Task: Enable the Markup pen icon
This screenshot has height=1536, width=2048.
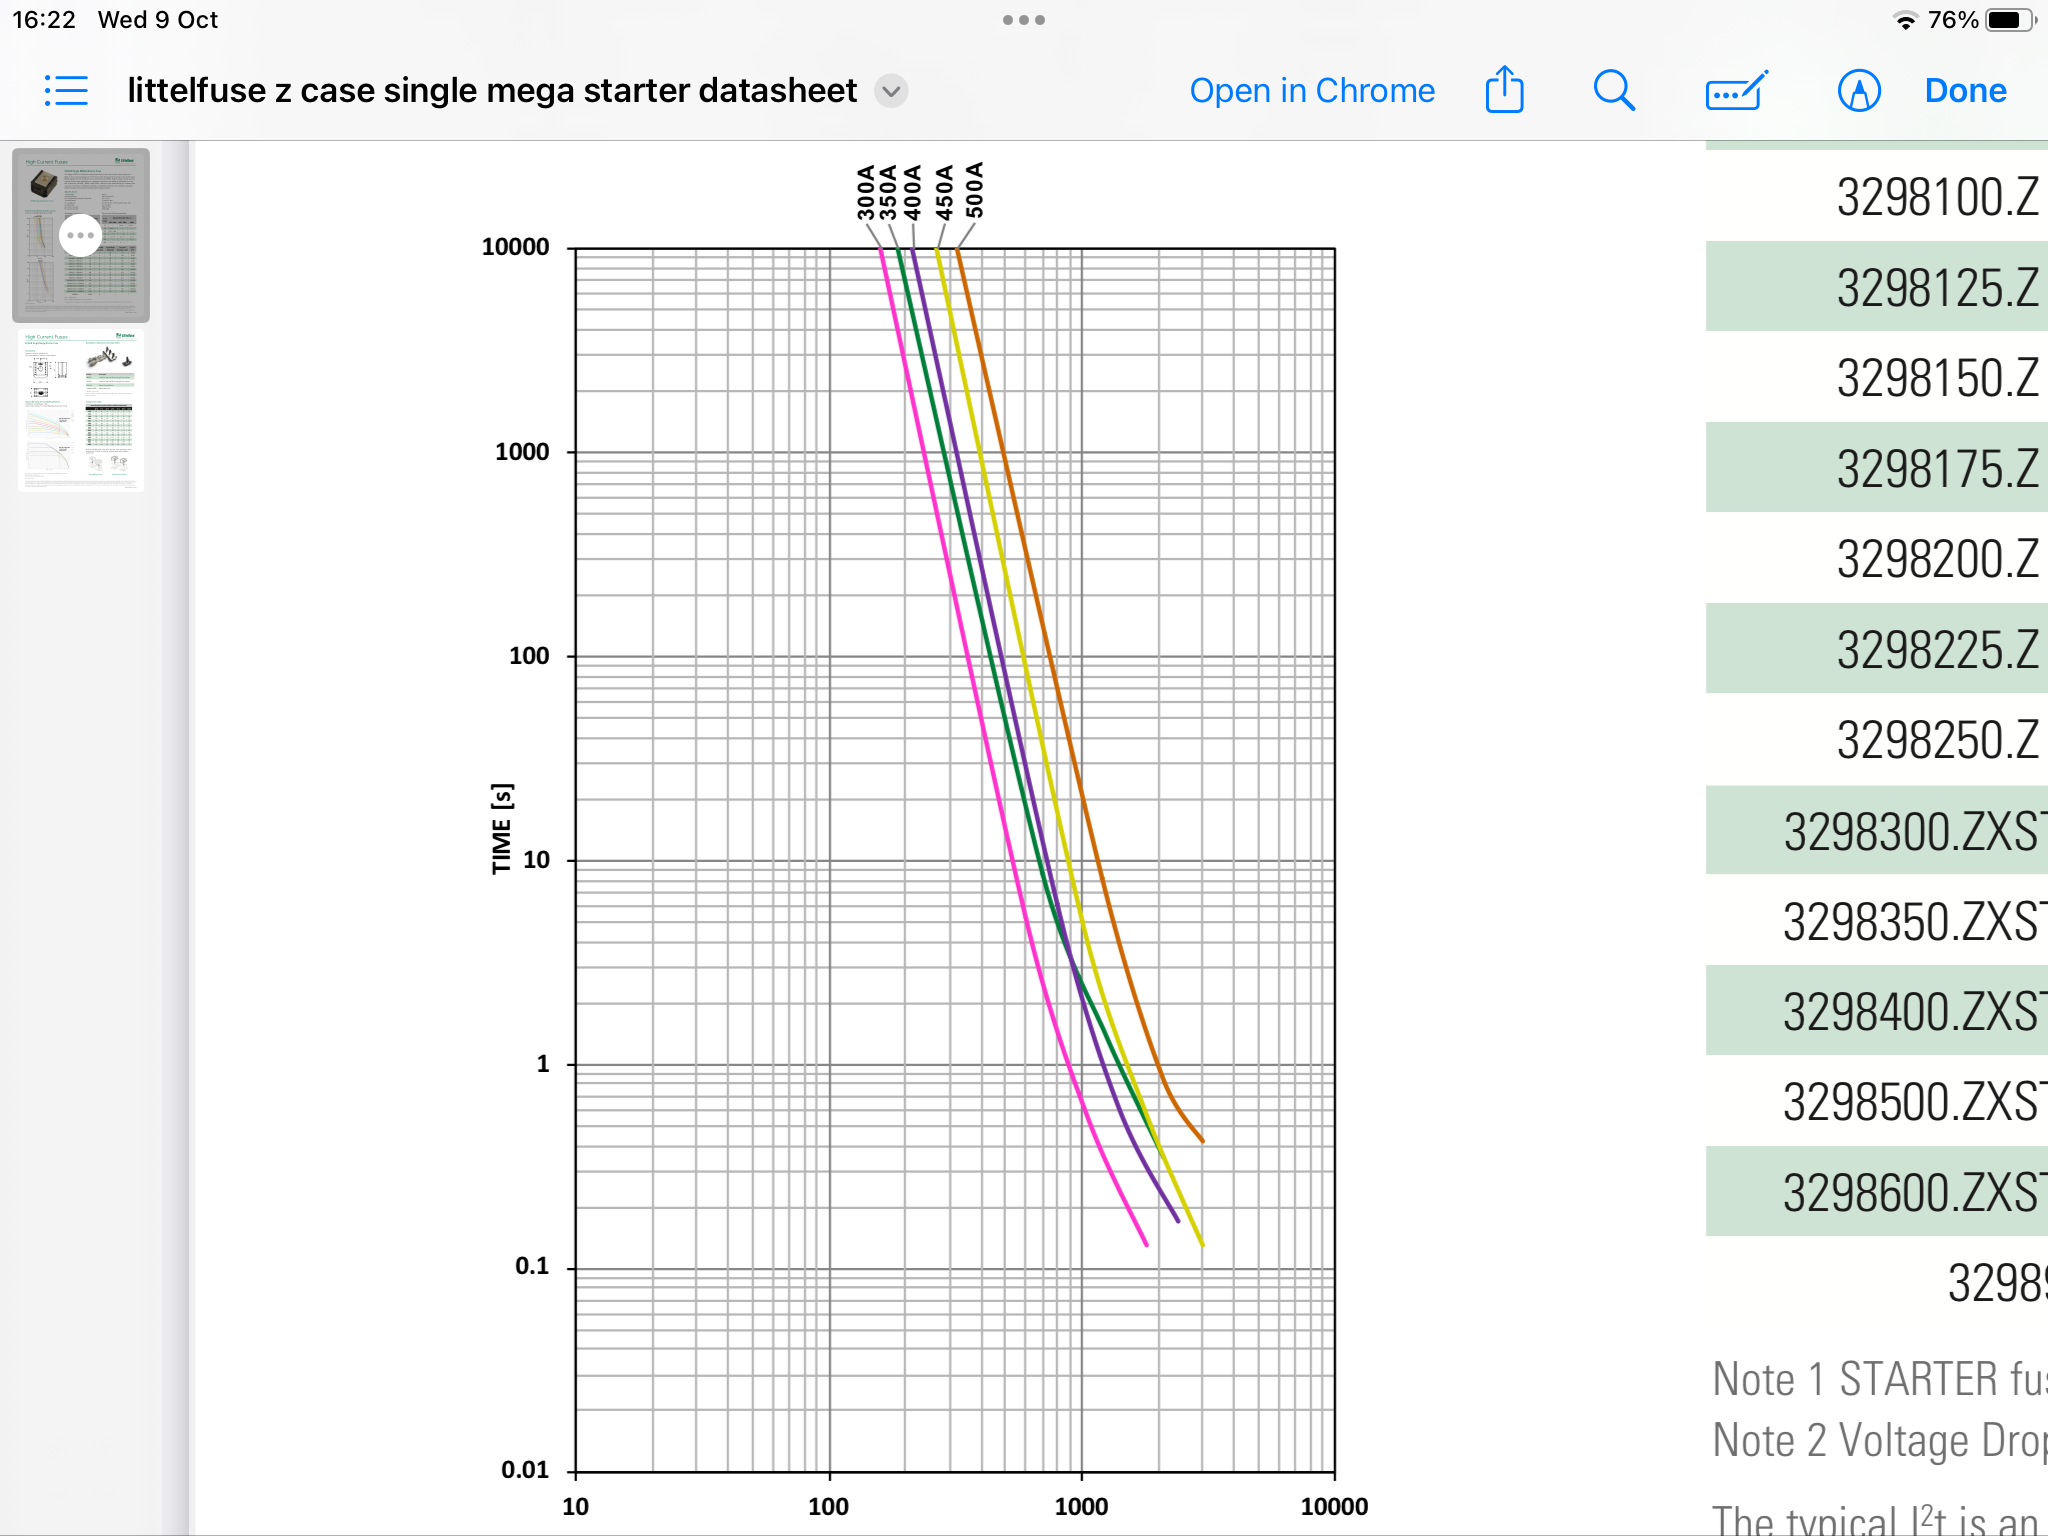Action: point(1859,91)
